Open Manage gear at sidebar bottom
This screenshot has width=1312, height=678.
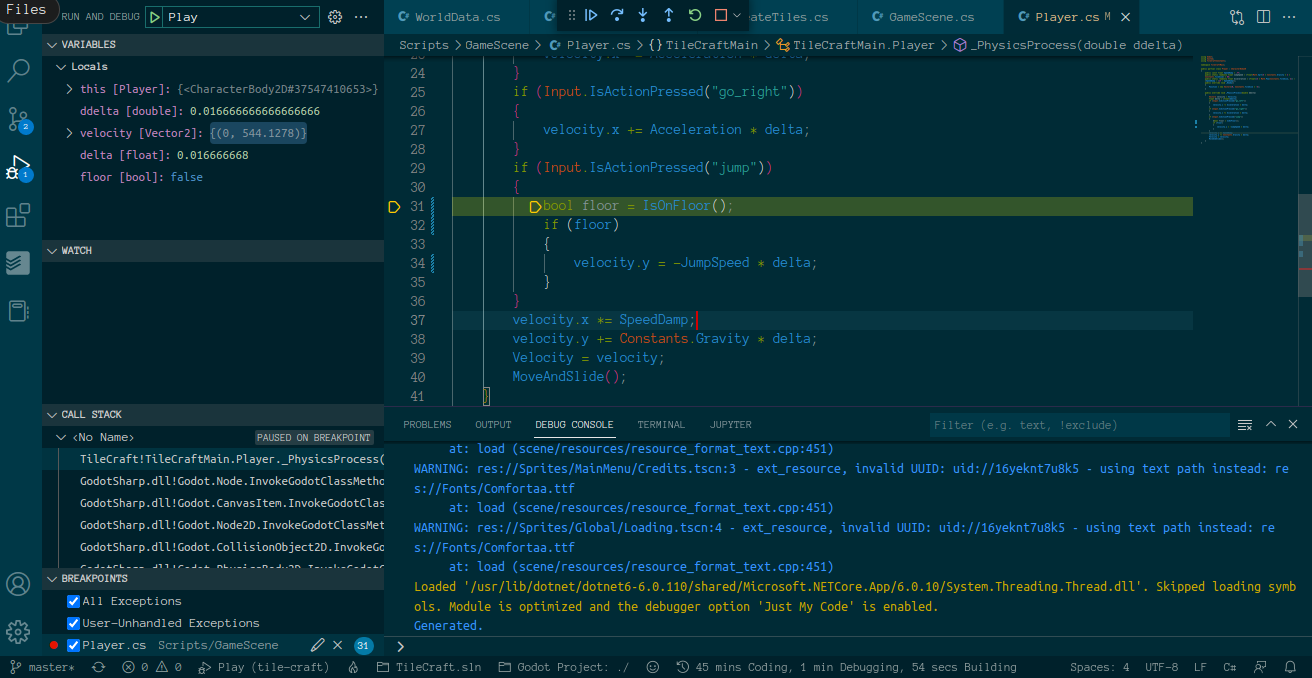pyautogui.click(x=18, y=632)
